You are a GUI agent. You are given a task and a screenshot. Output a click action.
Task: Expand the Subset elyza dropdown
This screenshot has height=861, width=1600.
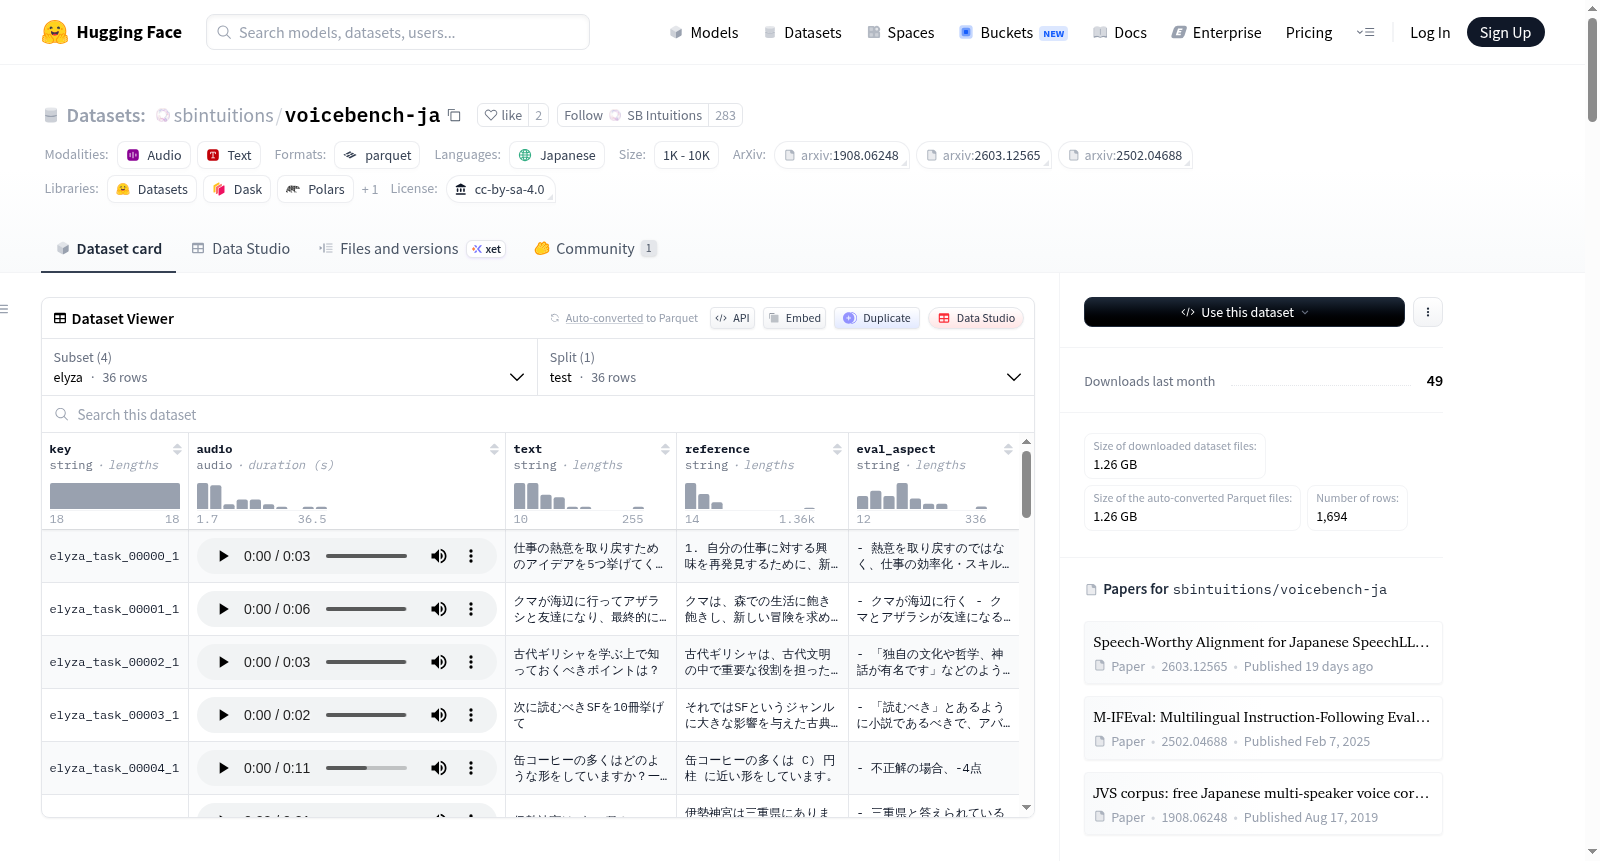(x=289, y=368)
